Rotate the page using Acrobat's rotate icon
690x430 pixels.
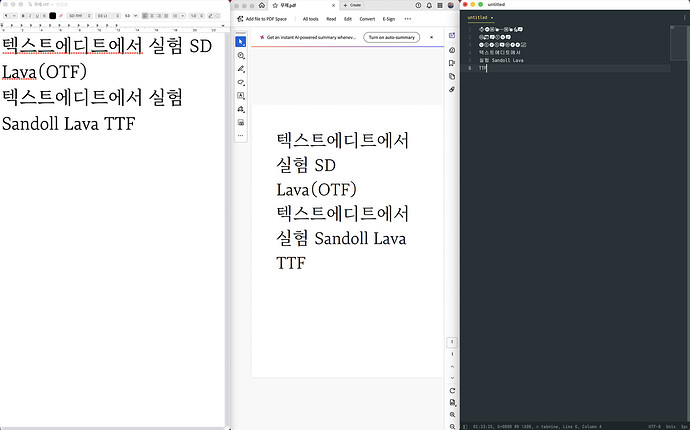(x=452, y=391)
